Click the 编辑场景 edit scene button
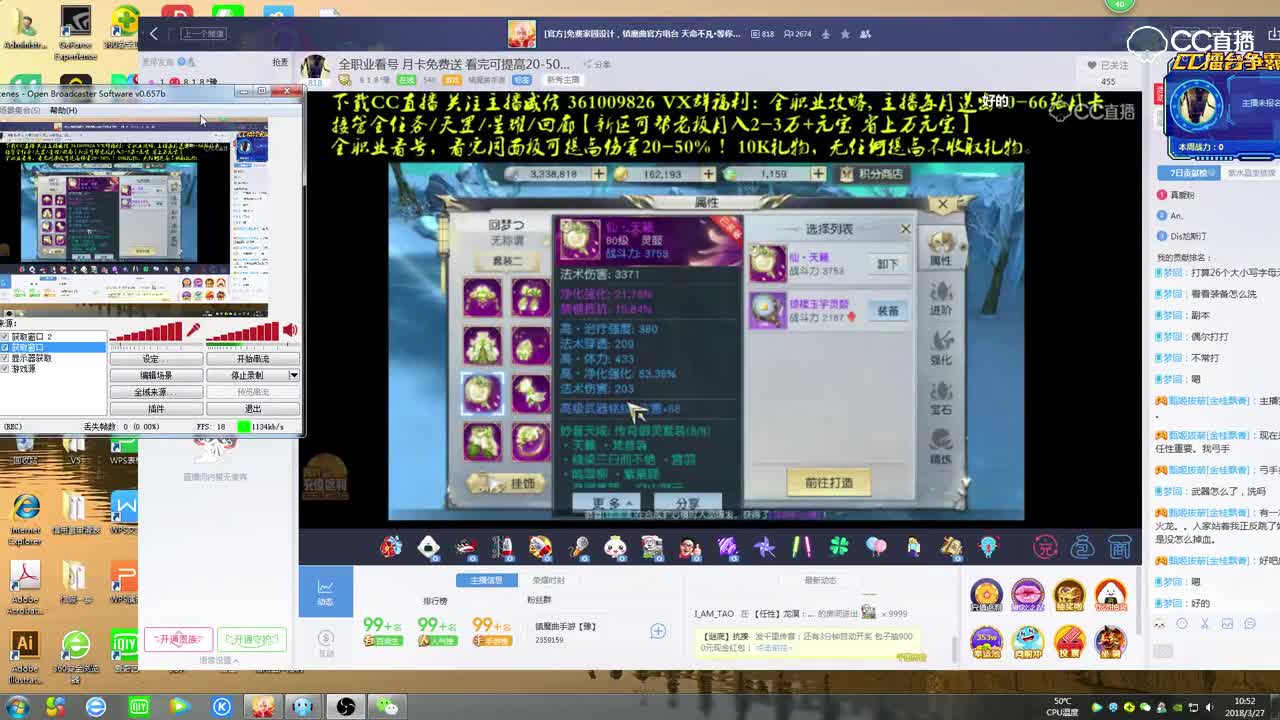1280x720 pixels. 155,375
